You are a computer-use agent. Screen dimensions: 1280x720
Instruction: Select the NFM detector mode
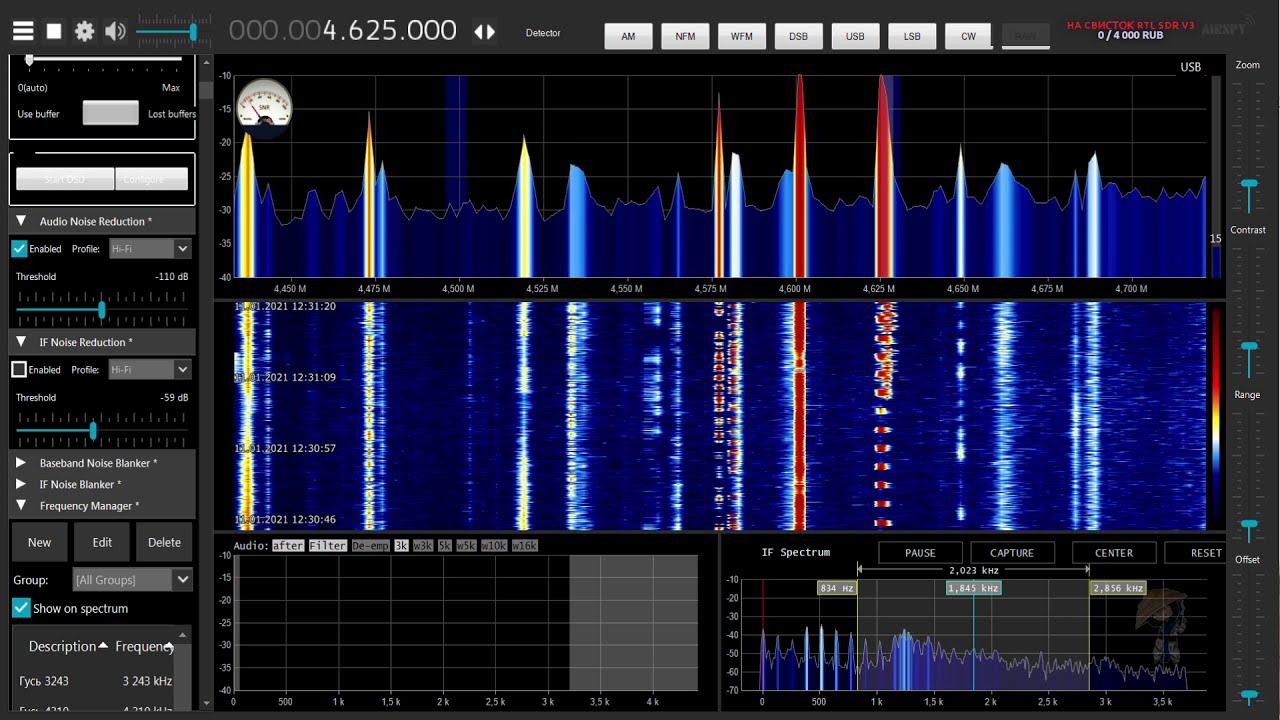click(685, 36)
